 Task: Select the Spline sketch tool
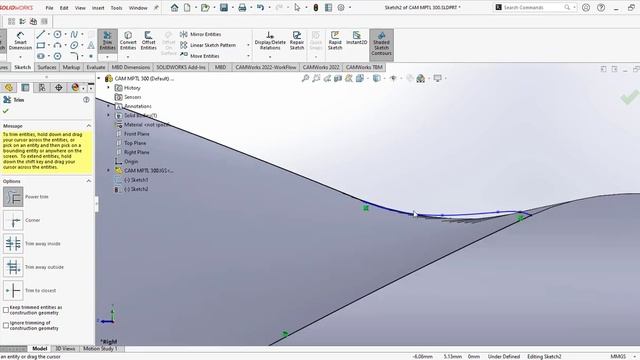click(x=74, y=35)
